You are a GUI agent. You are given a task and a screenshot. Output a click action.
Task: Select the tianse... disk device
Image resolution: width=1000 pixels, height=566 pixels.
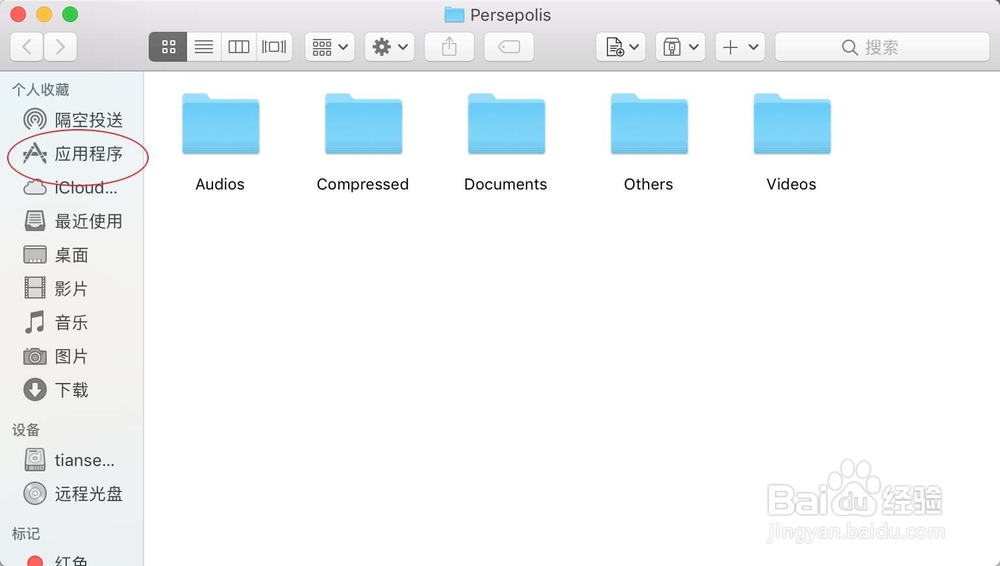pos(69,459)
